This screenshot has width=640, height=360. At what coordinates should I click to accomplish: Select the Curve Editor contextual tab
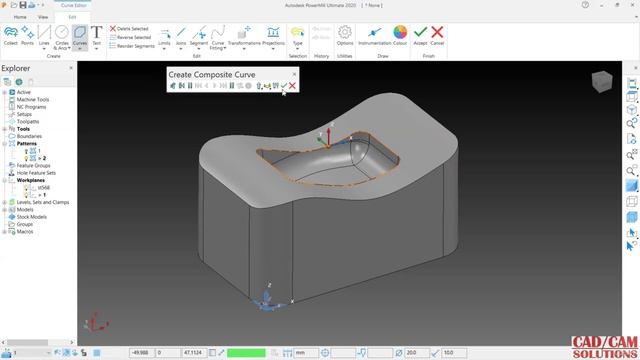point(73,5)
